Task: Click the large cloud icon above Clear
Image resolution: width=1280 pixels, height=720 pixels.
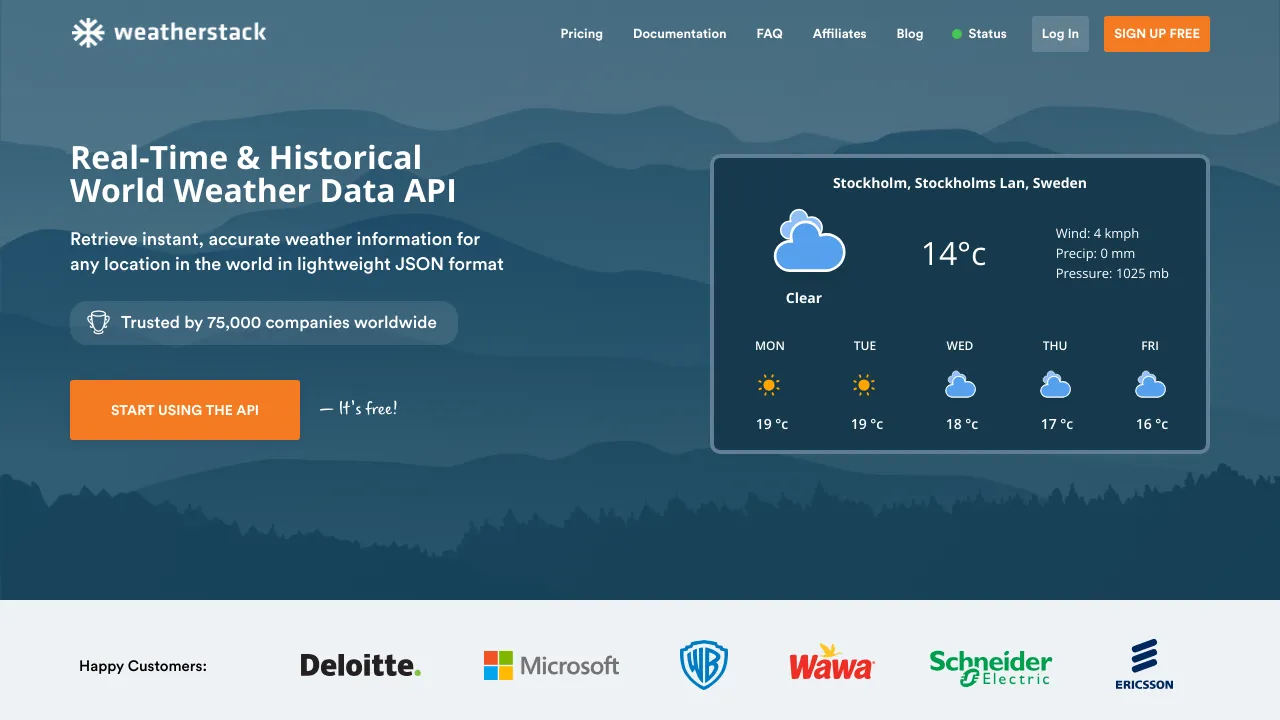Action: pos(809,241)
